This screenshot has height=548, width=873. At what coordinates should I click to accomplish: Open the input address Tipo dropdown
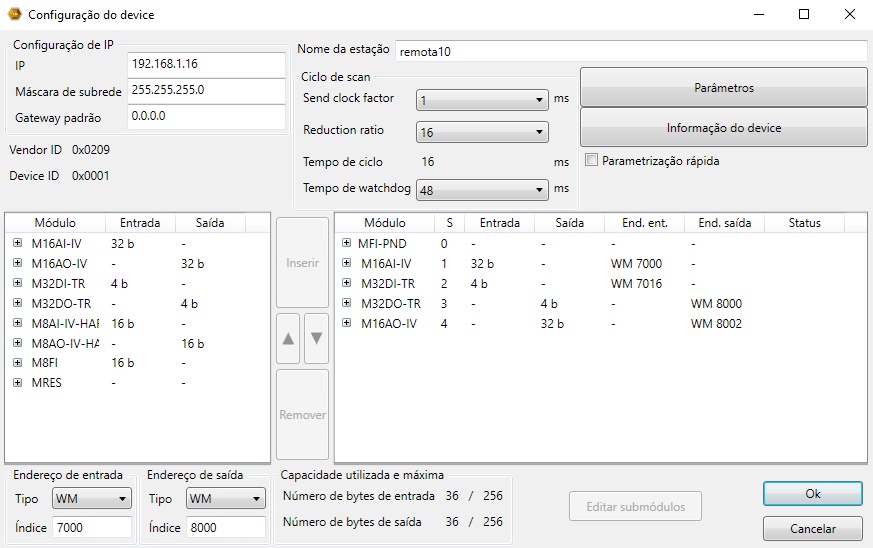[92, 498]
